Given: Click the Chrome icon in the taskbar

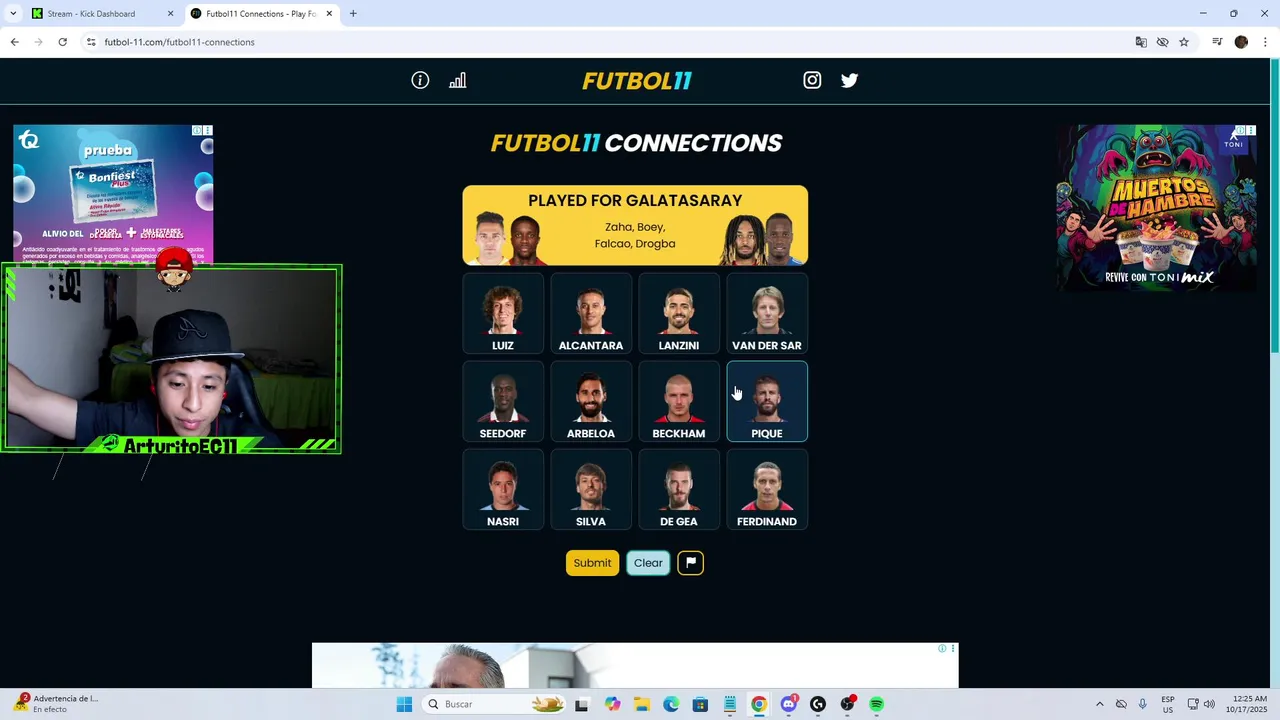Looking at the screenshot, I should (x=759, y=704).
